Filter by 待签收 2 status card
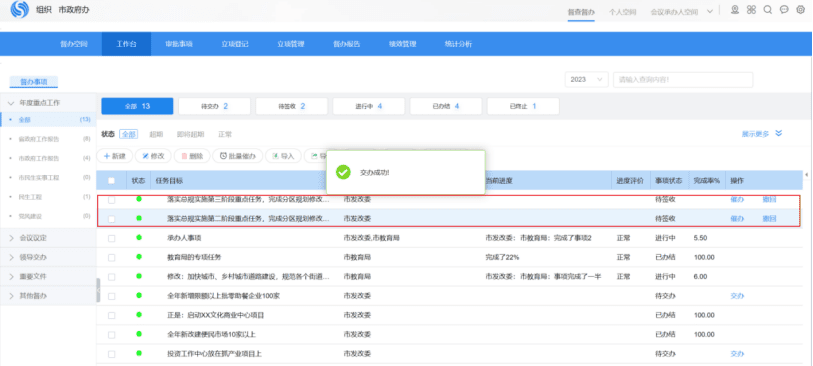Screen dimensions: 813x366 (292, 106)
